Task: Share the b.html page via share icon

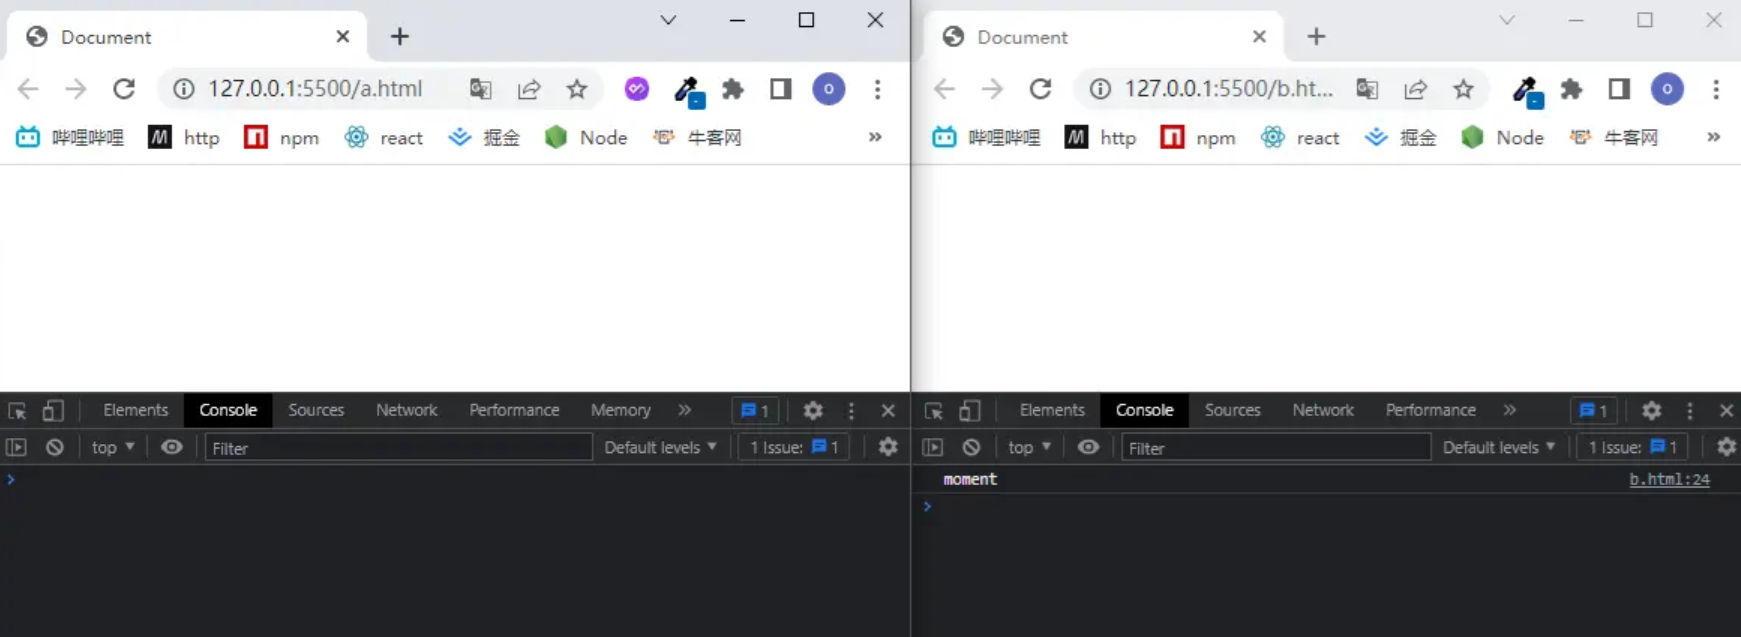Action: (x=1415, y=89)
